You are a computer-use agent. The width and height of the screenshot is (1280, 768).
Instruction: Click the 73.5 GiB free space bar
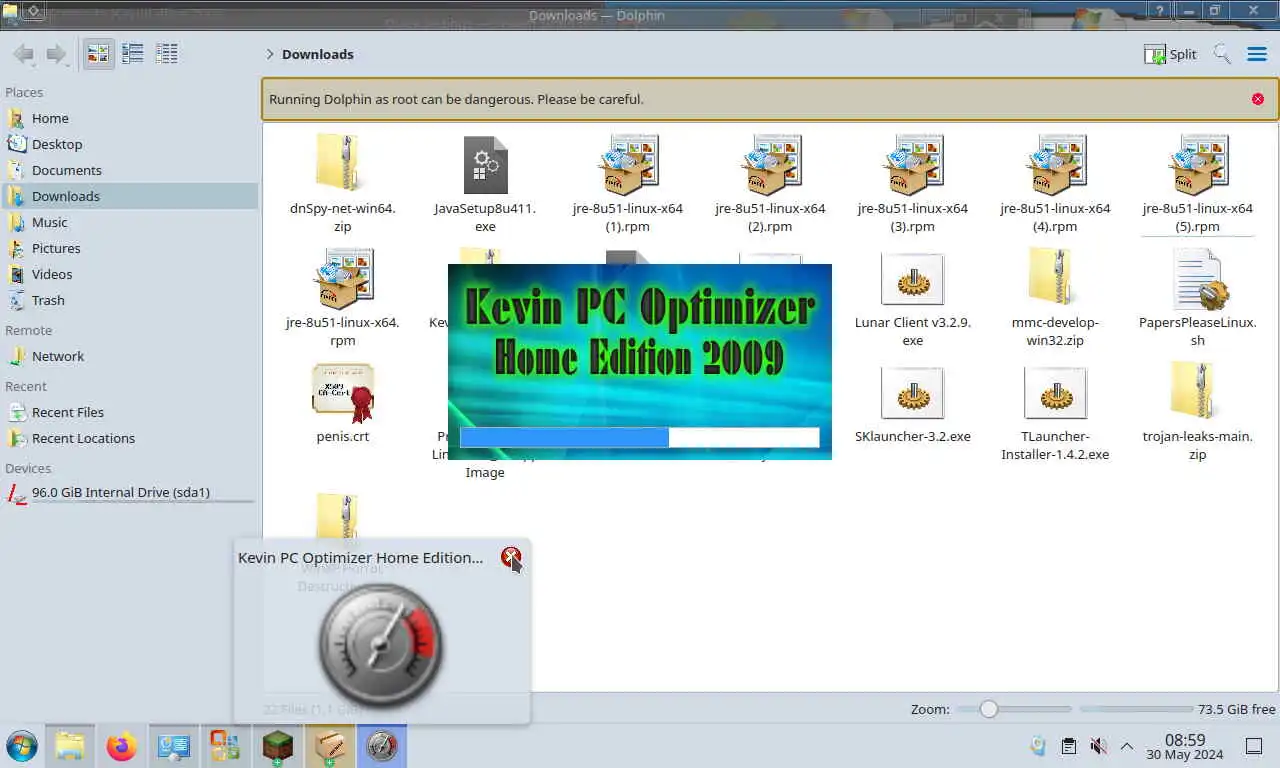[1135, 709]
